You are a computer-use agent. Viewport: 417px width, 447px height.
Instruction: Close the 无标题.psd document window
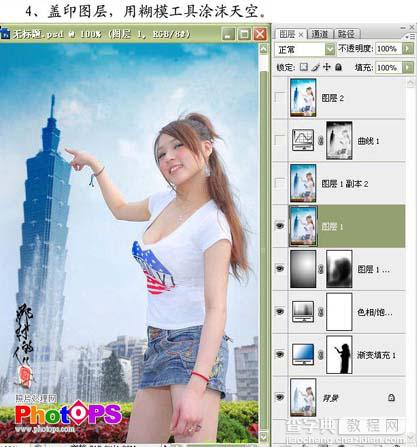click(260, 34)
